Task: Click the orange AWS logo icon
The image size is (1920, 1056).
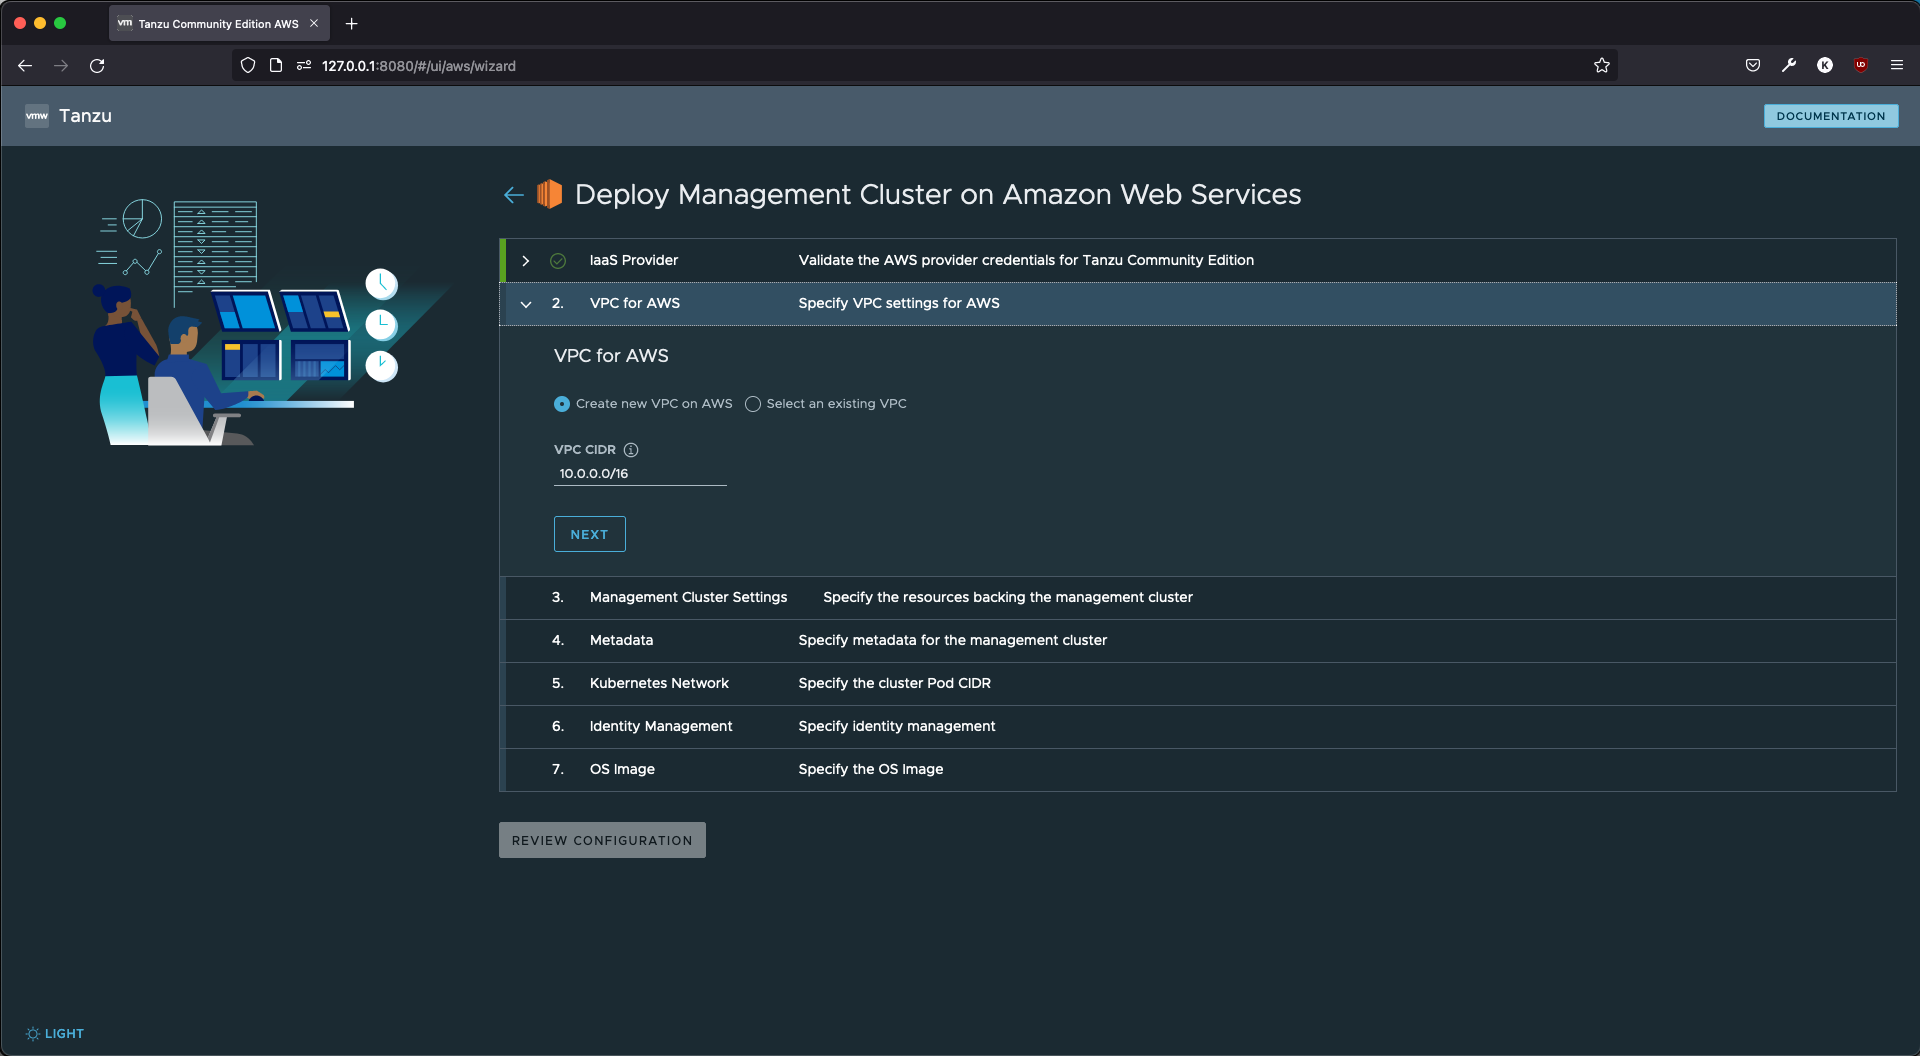Action: 549,194
